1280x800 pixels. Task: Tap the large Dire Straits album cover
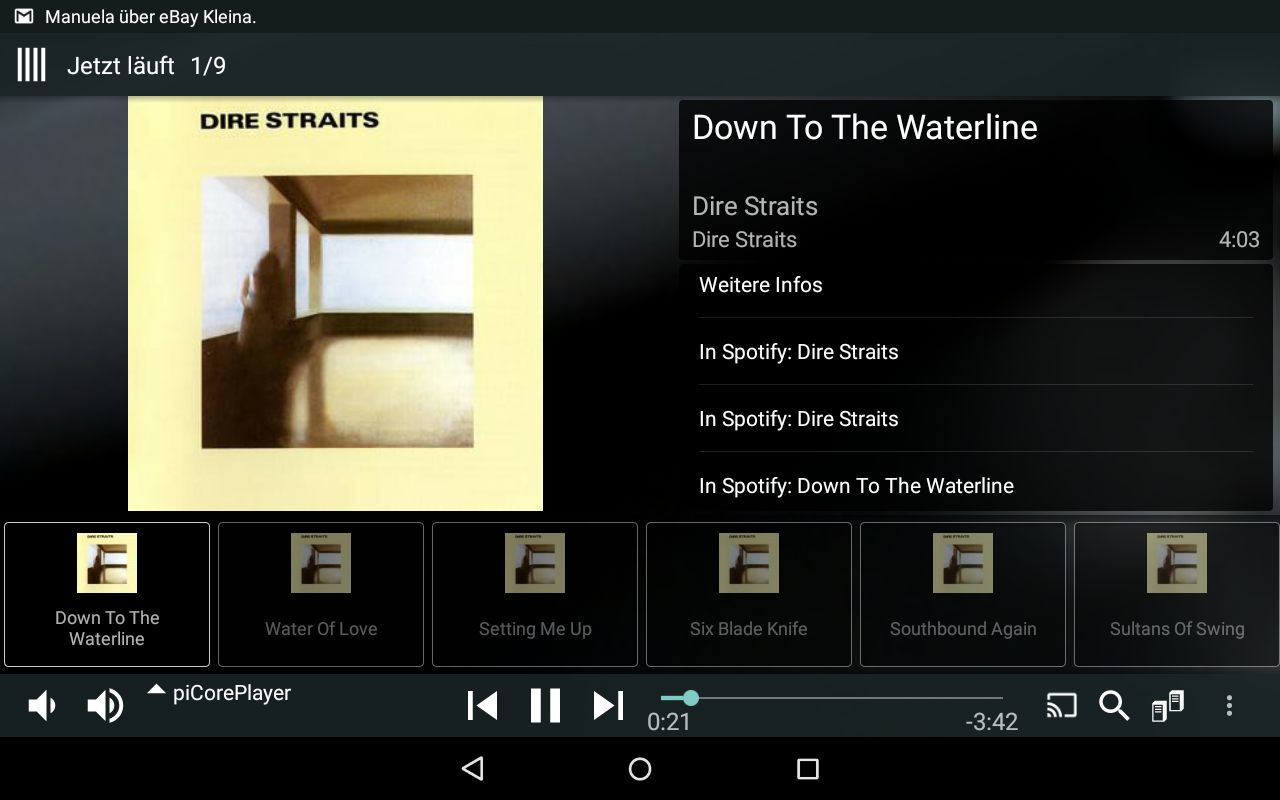tap(335, 304)
